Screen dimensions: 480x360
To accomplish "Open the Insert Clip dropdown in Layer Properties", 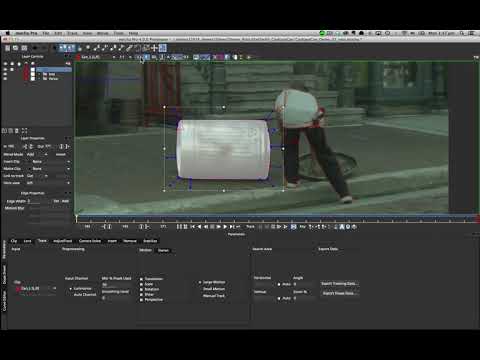I will 51,162.
